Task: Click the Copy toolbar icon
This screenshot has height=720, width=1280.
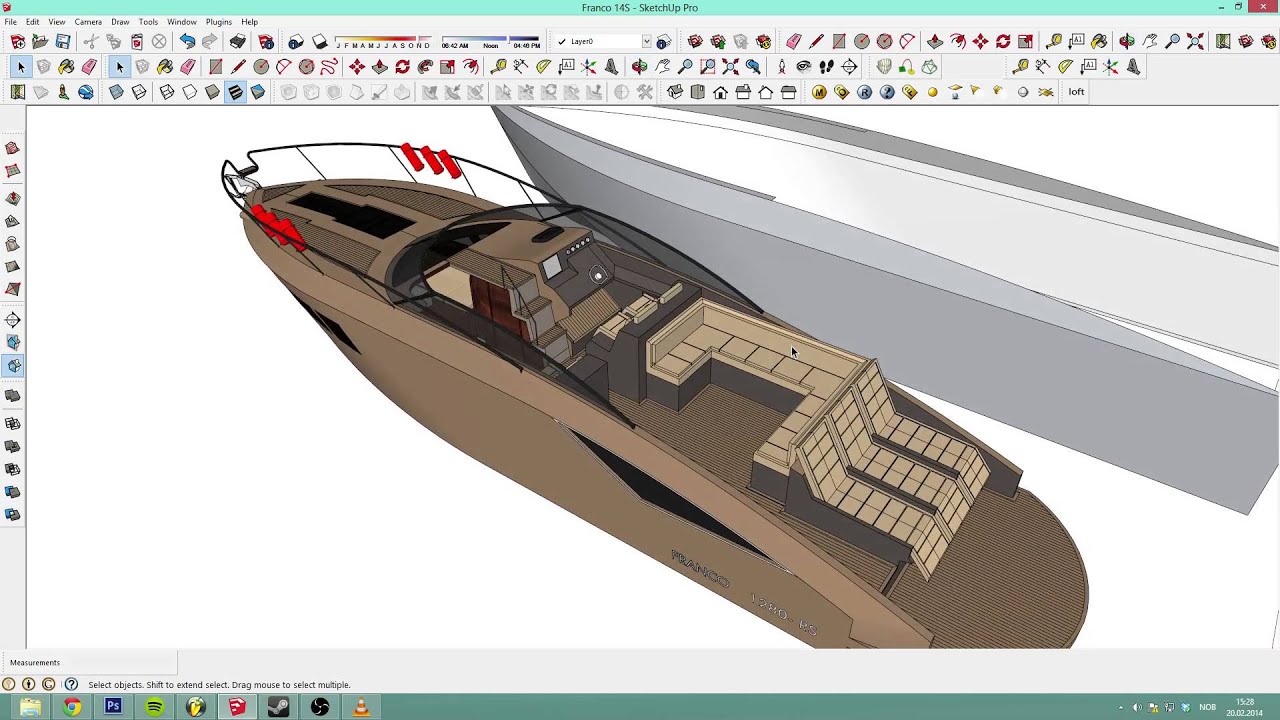Action: click(x=114, y=41)
